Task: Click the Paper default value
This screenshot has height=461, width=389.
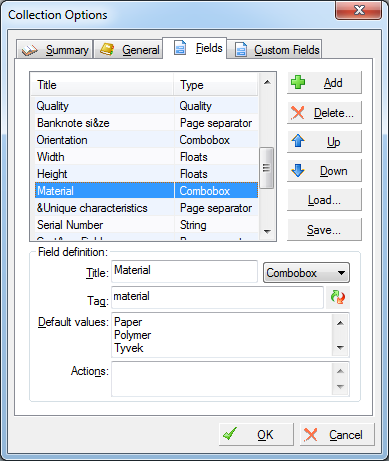Action: pyautogui.click(x=128, y=322)
